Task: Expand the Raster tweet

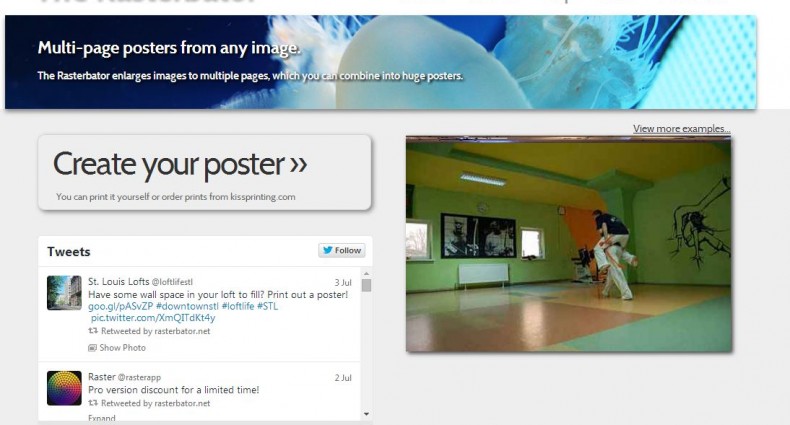Action: [101, 418]
